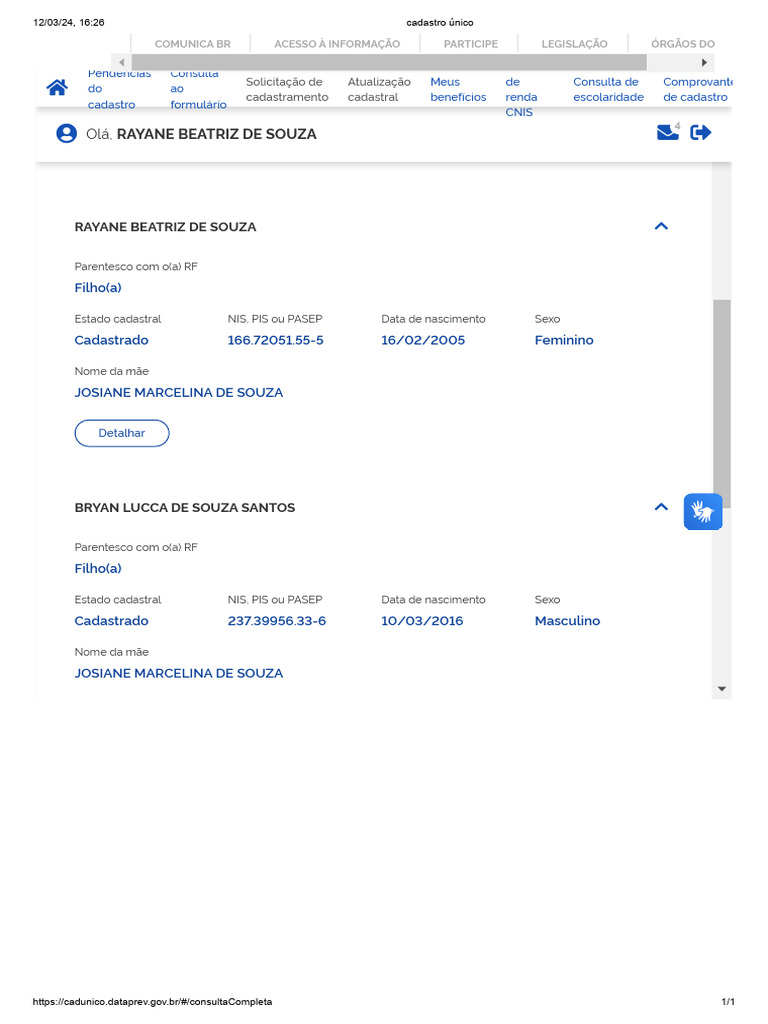Open Pendências do cadastro link
The height and width of the screenshot is (1024, 768).
pos(119,89)
